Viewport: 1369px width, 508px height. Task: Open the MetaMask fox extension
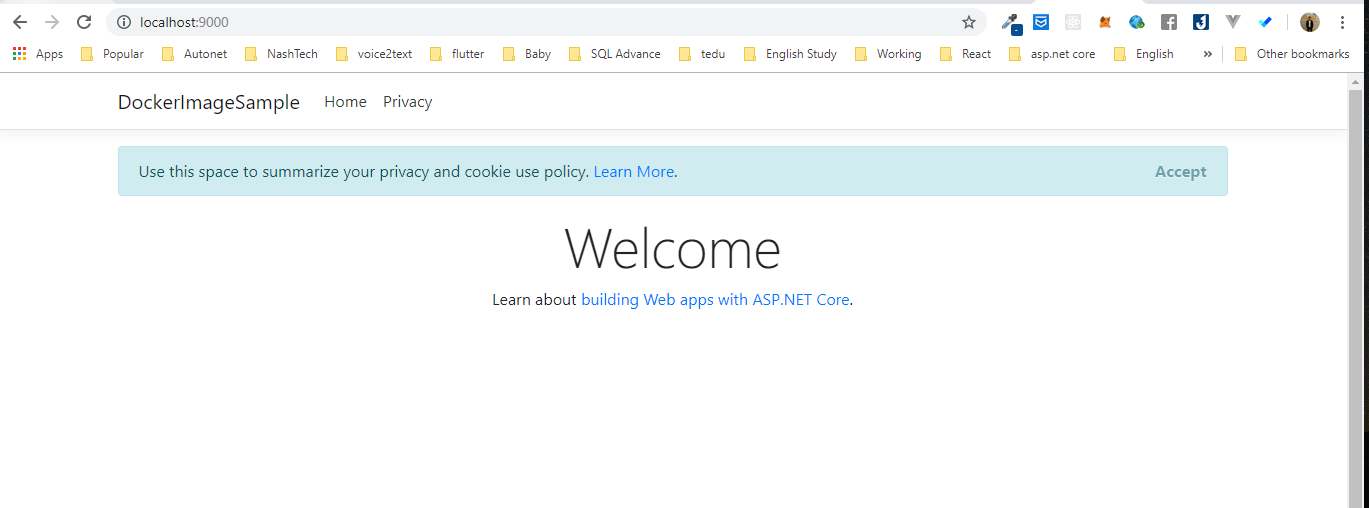pyautogui.click(x=1105, y=22)
